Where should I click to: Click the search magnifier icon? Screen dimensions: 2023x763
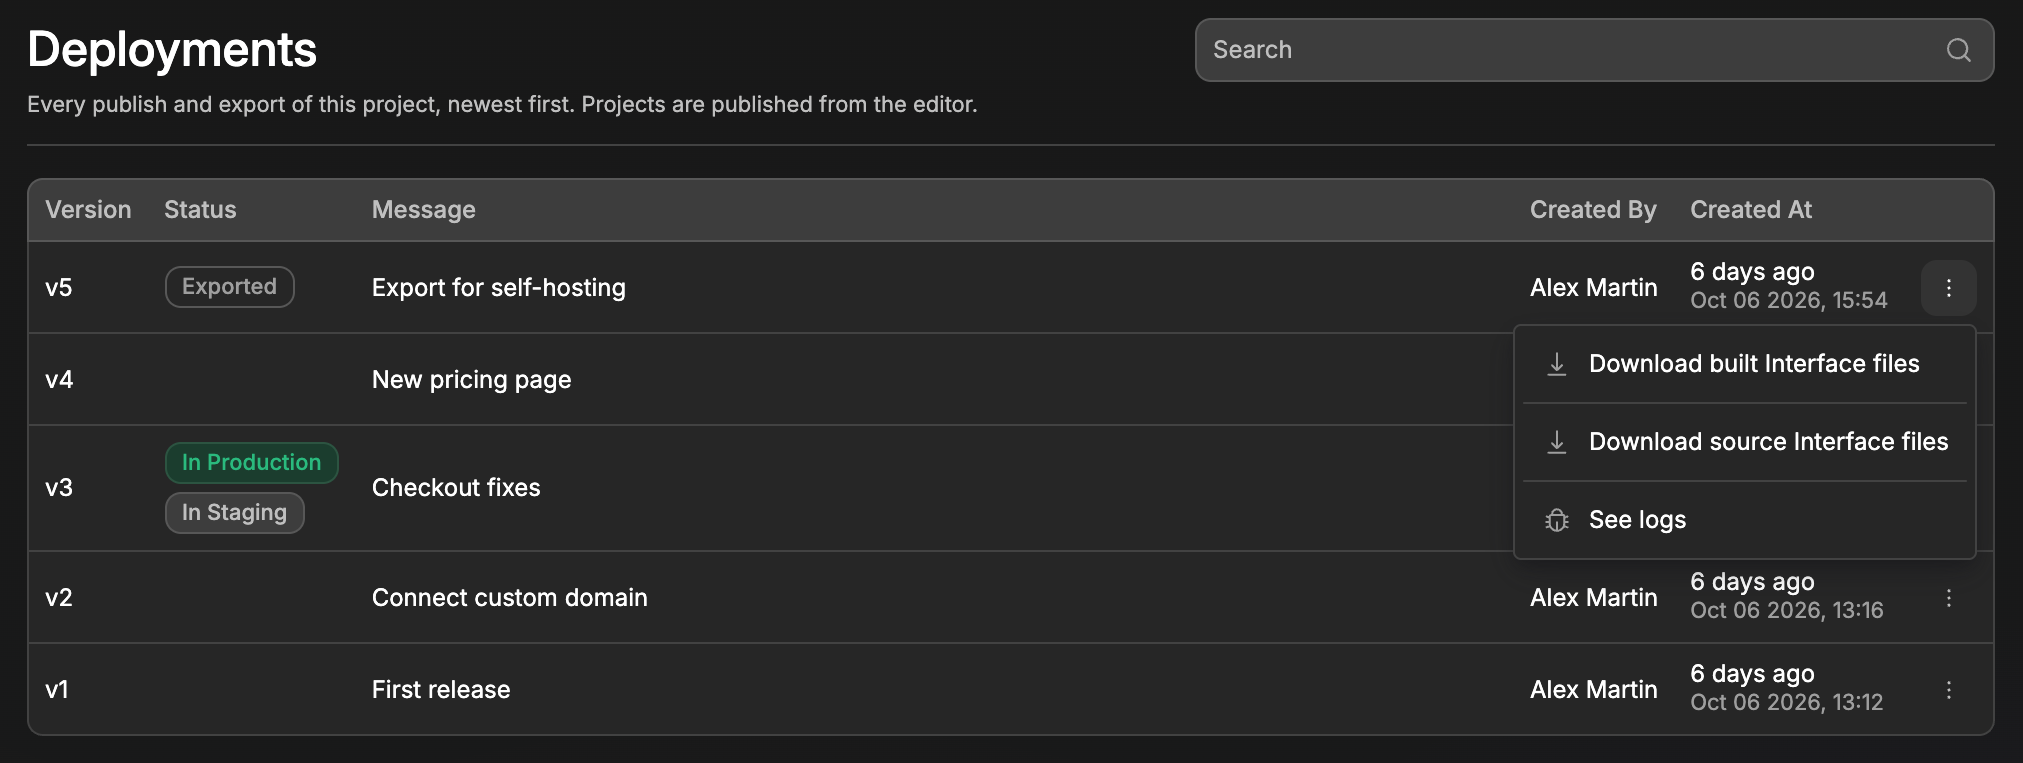(1958, 50)
